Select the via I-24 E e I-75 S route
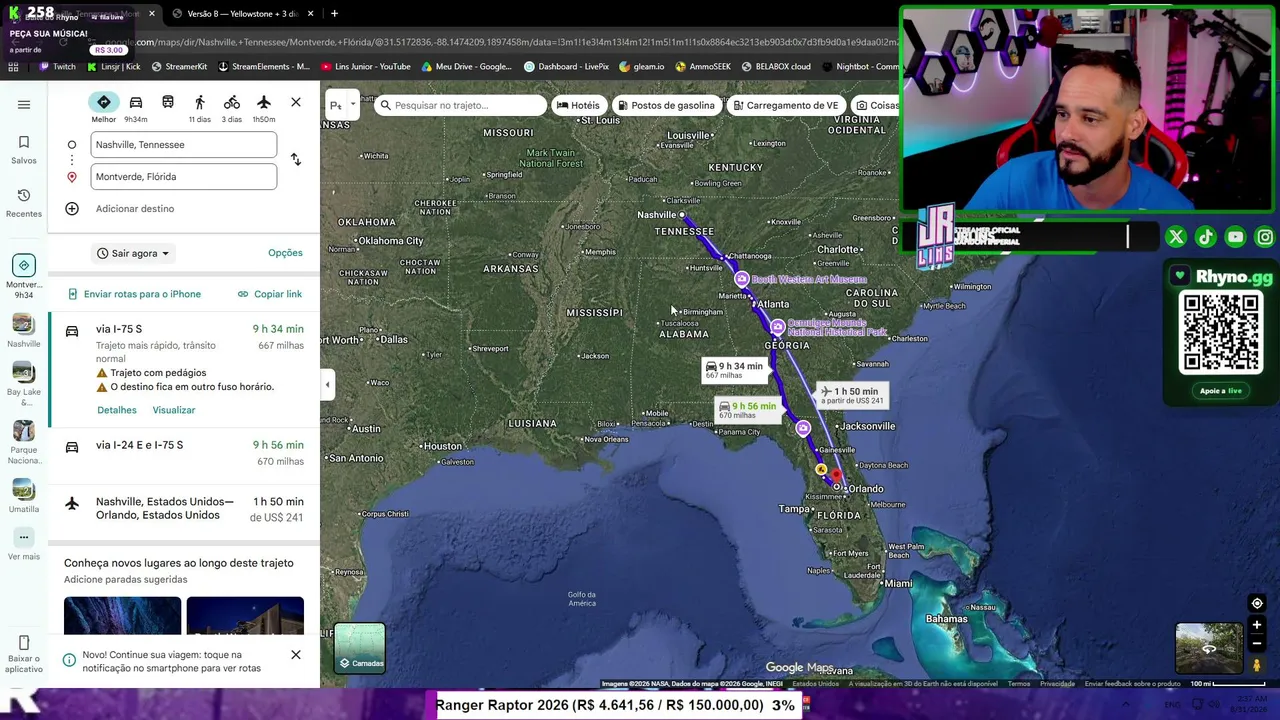Image resolution: width=1280 pixels, height=720 pixels. pyautogui.click(x=184, y=453)
